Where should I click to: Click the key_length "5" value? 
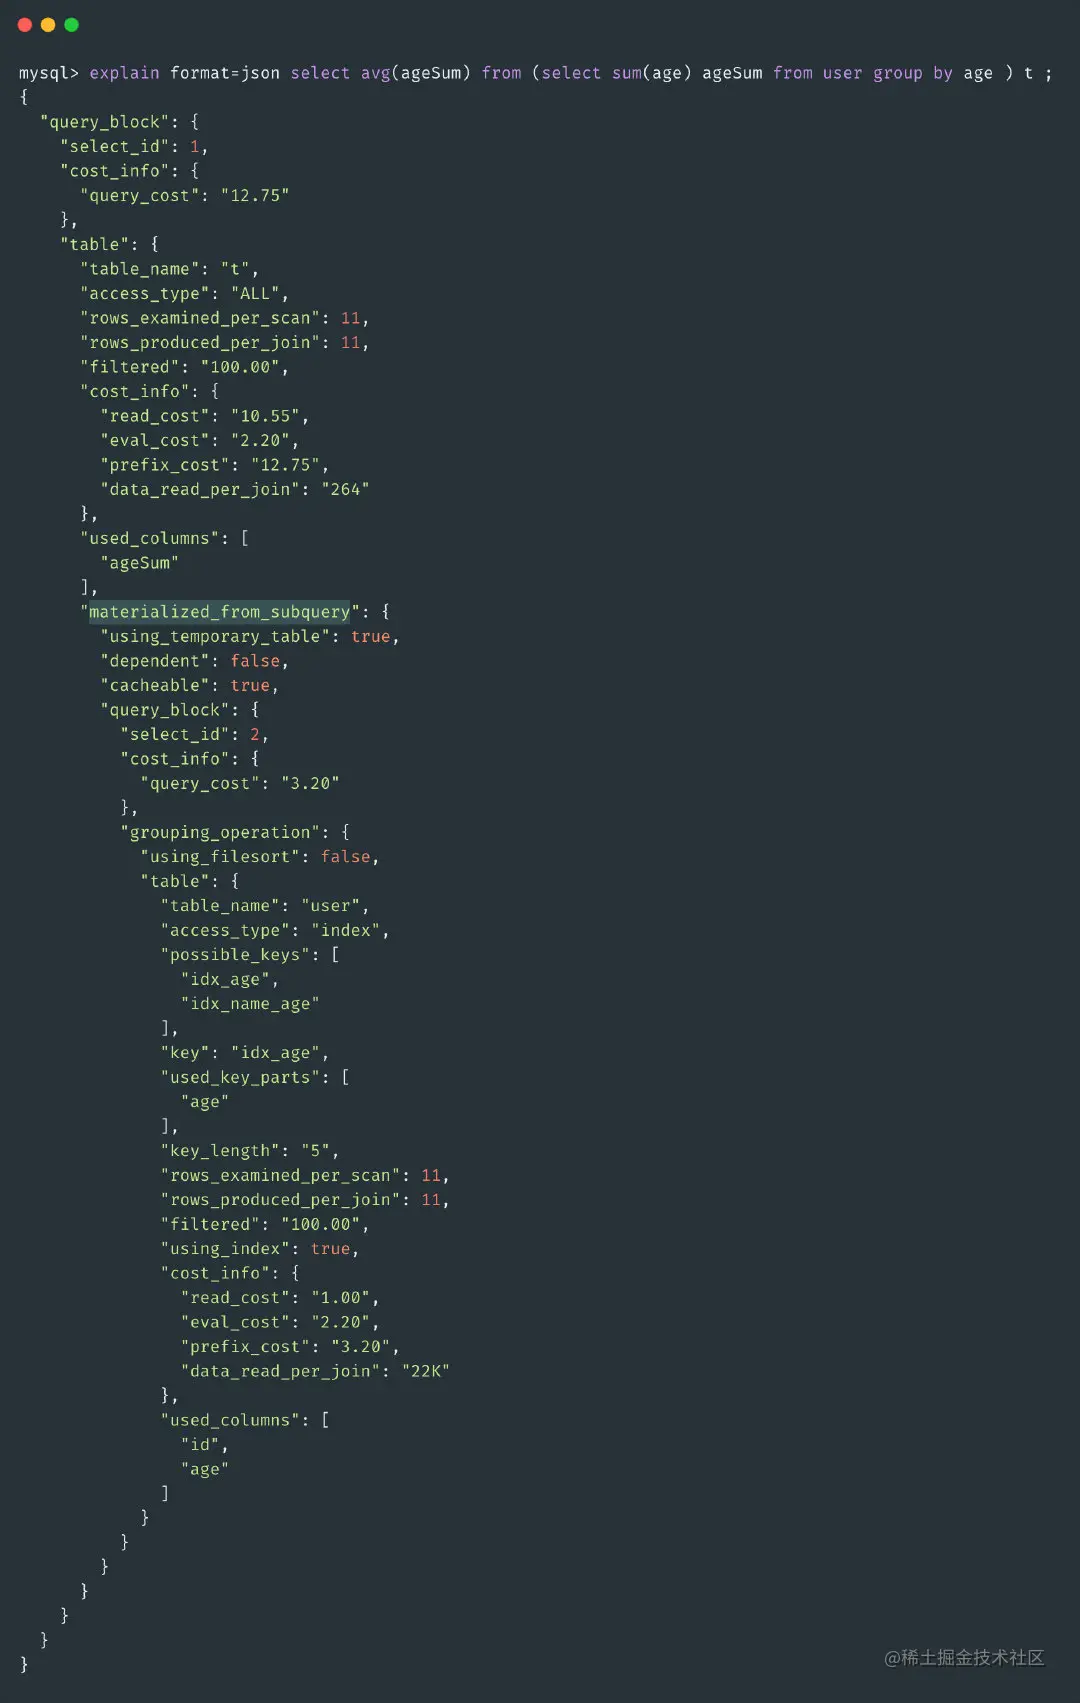[315, 1151]
